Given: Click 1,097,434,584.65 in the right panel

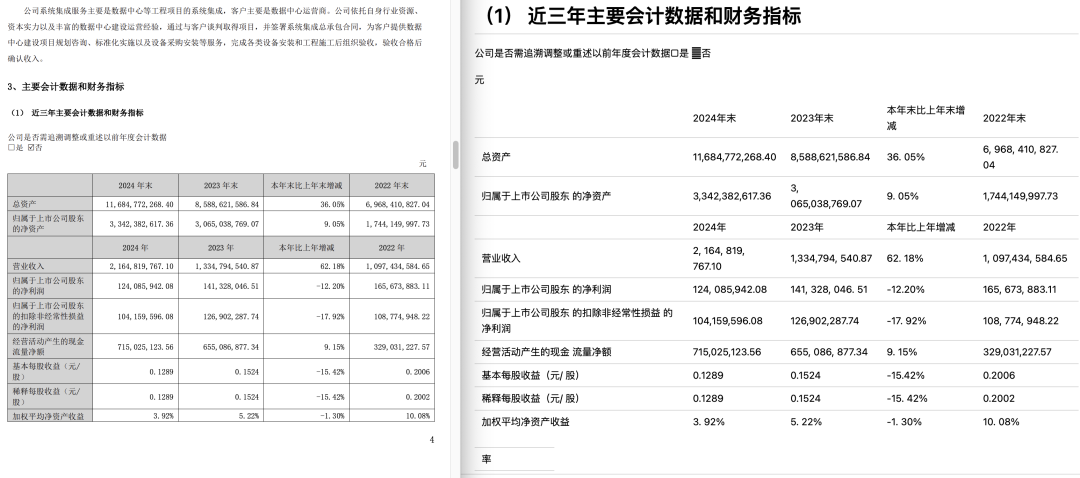Looking at the screenshot, I should (1025, 258).
